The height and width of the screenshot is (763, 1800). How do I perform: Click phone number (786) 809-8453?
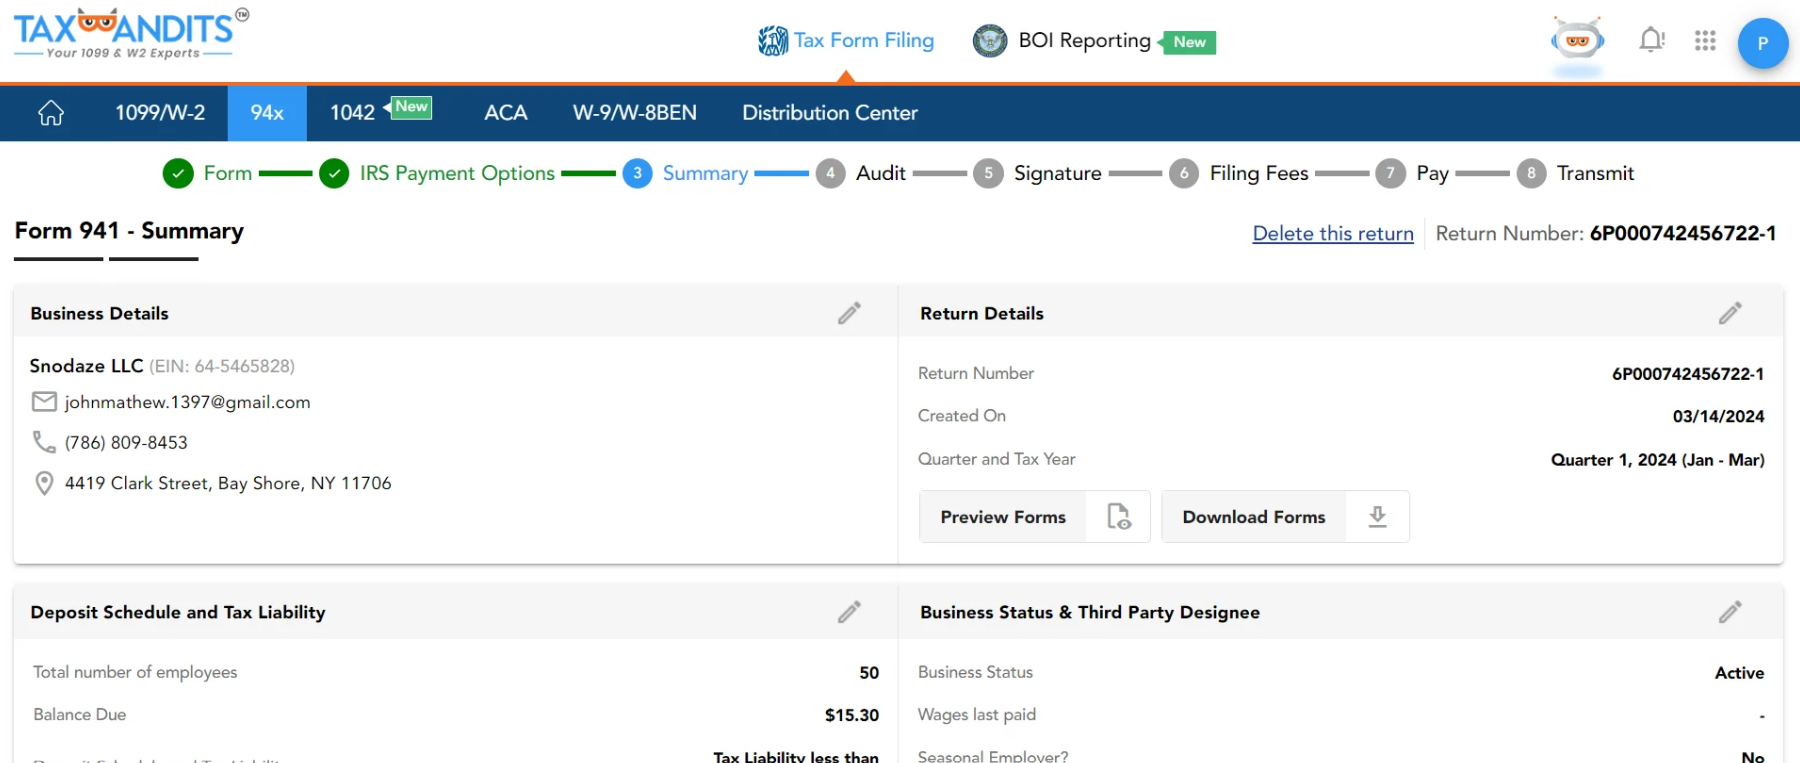pyautogui.click(x=126, y=442)
